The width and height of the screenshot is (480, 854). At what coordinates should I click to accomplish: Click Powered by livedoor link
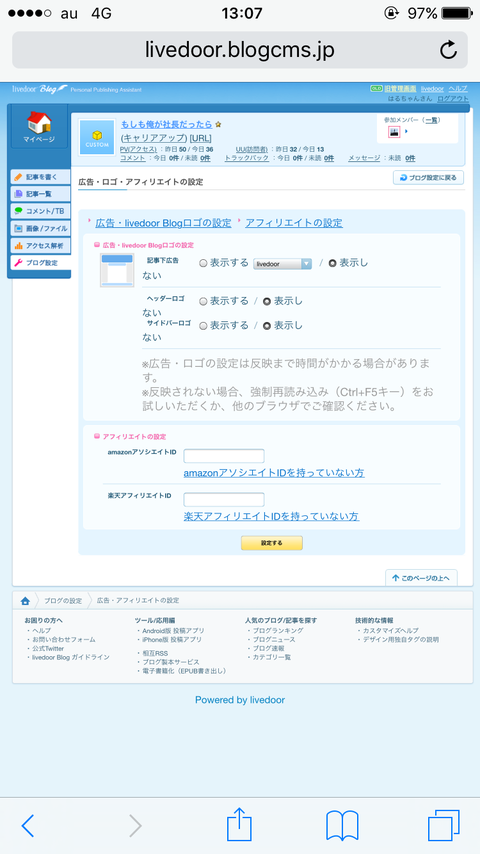[x=240, y=700]
